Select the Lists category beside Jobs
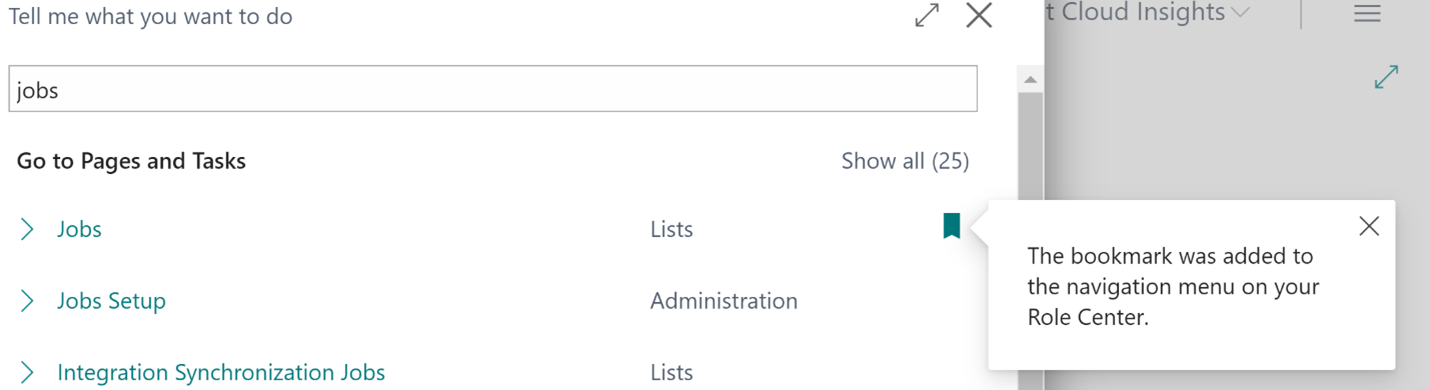 tap(671, 229)
